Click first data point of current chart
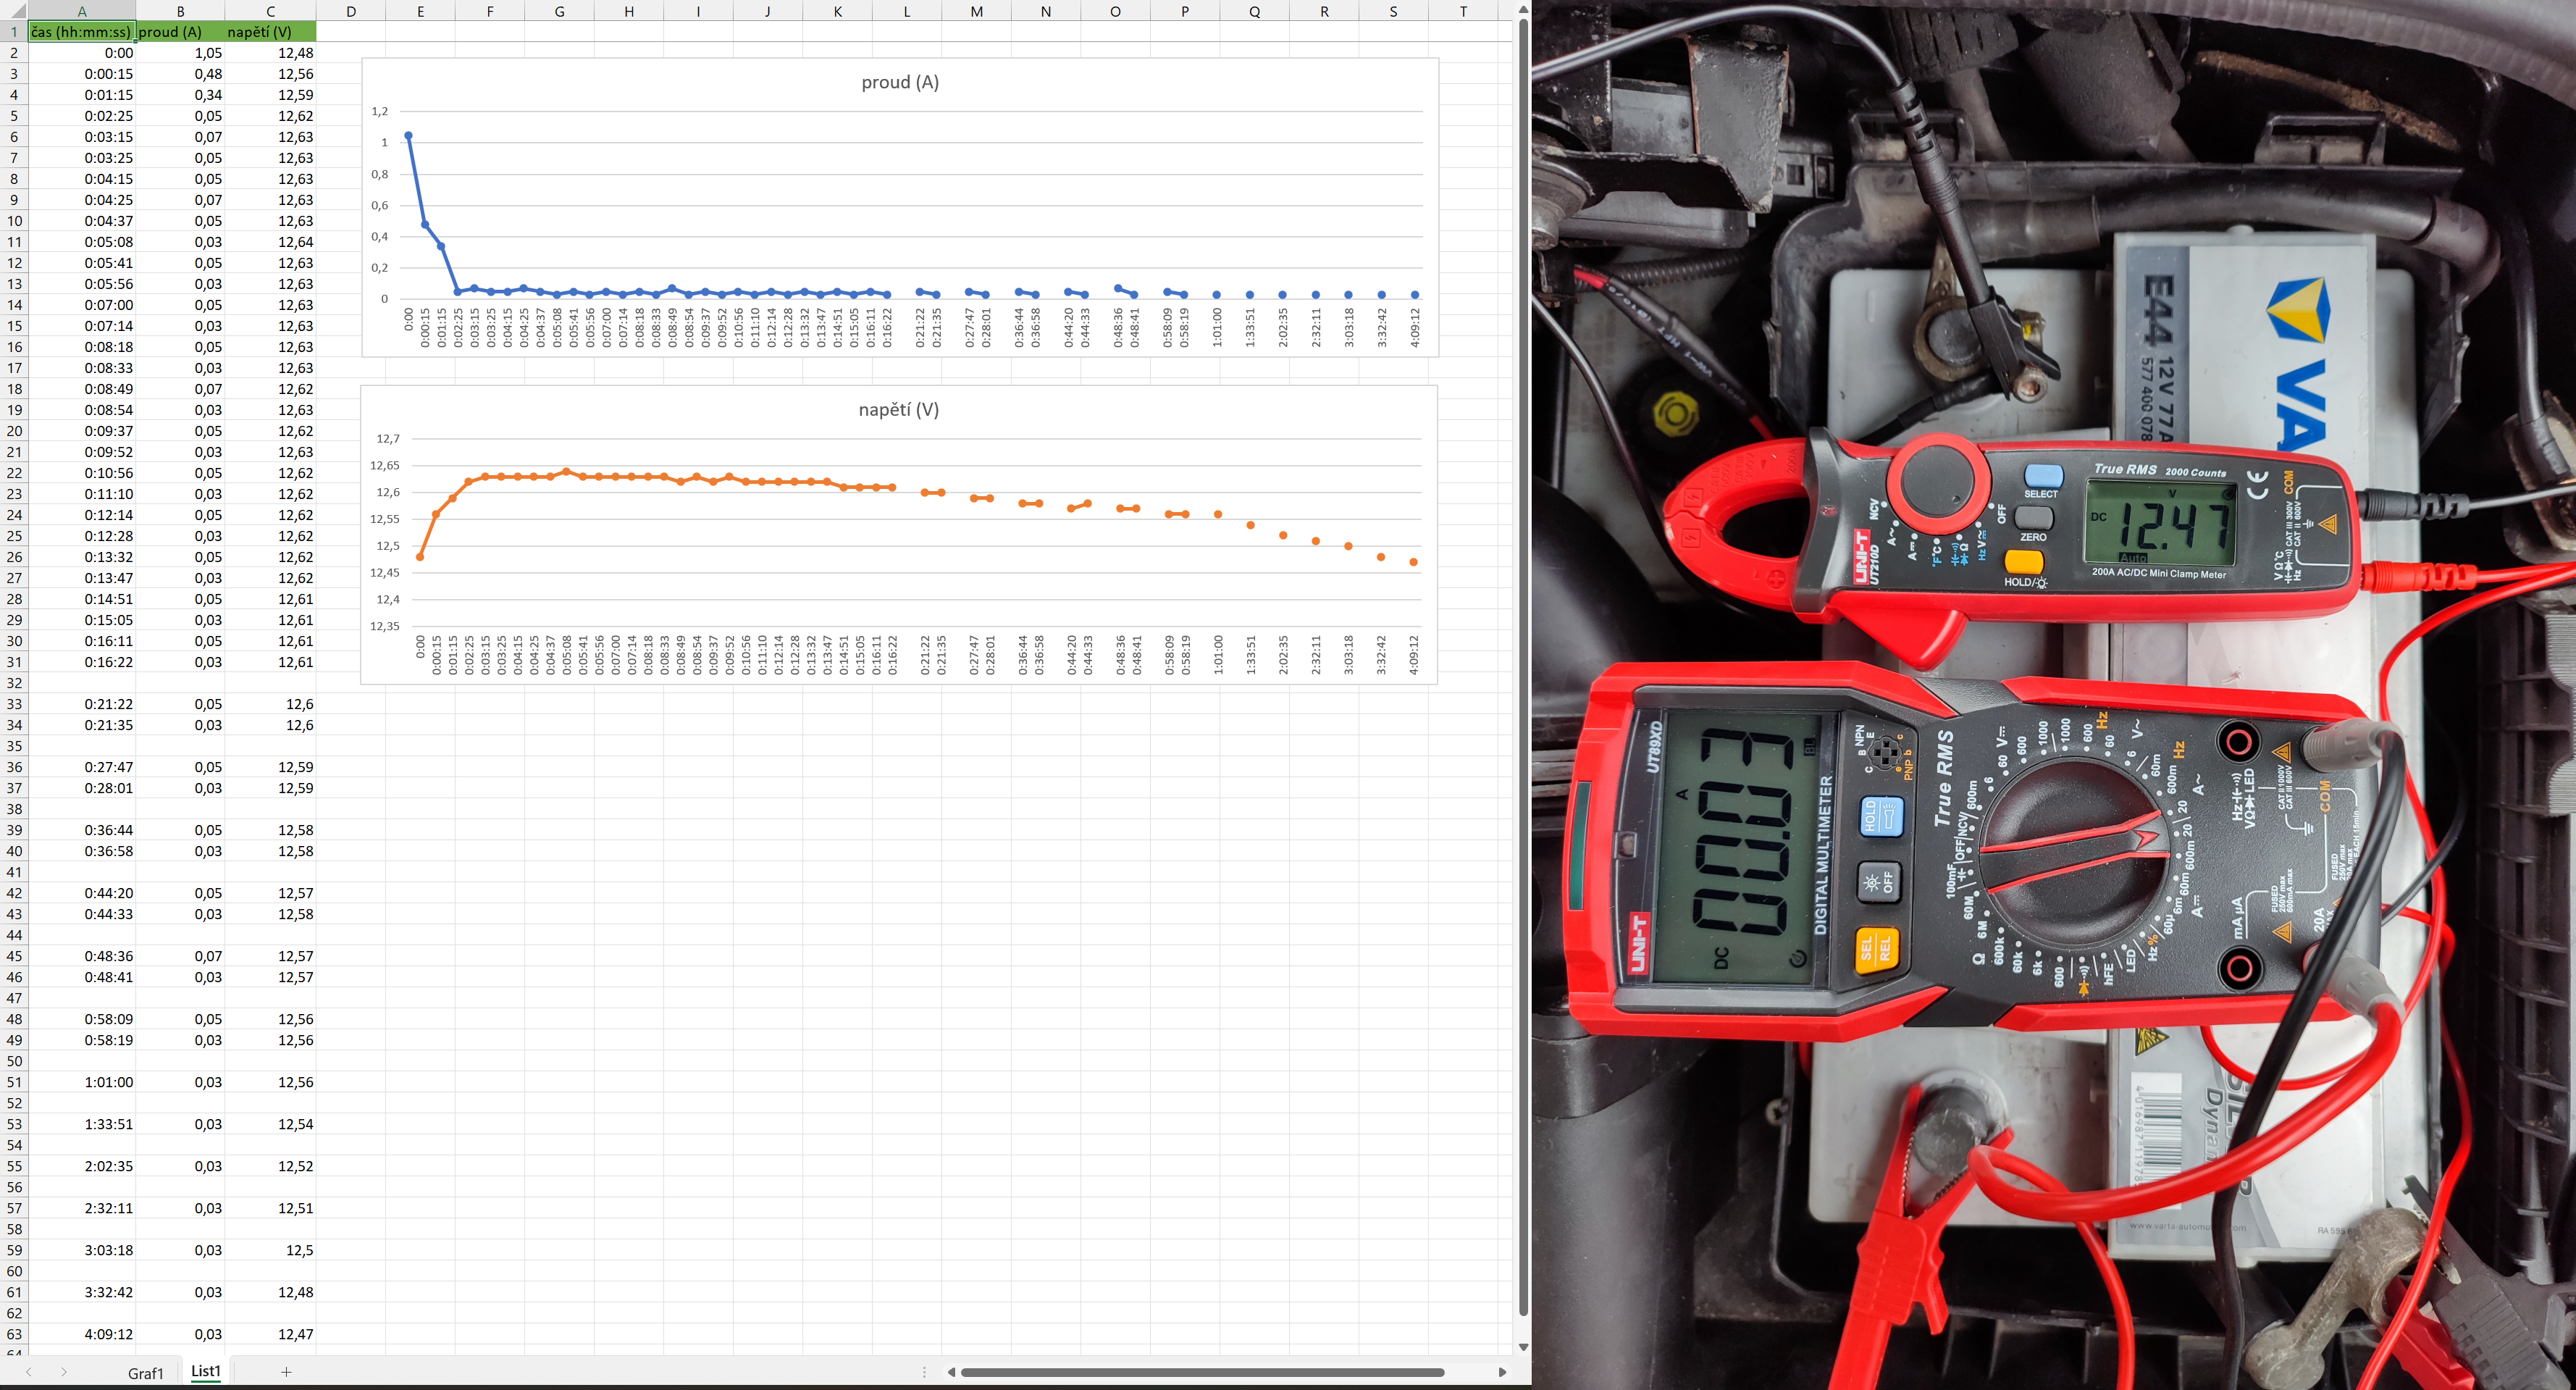 point(408,135)
